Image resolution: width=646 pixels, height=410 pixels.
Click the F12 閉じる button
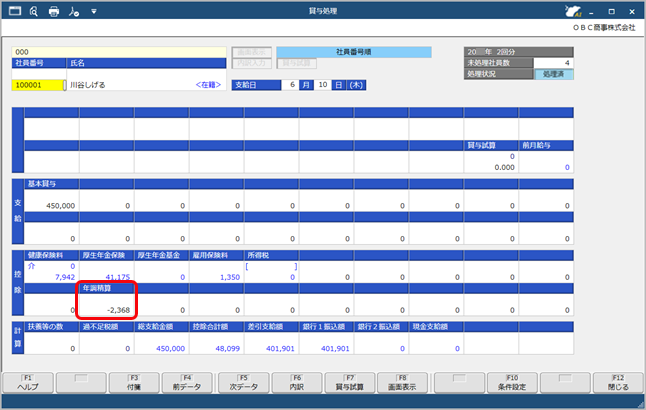[x=618, y=383]
